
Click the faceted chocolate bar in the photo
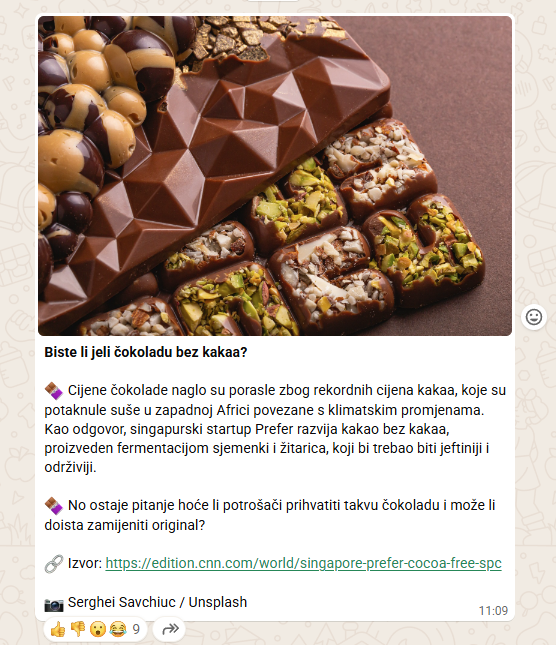(214, 156)
